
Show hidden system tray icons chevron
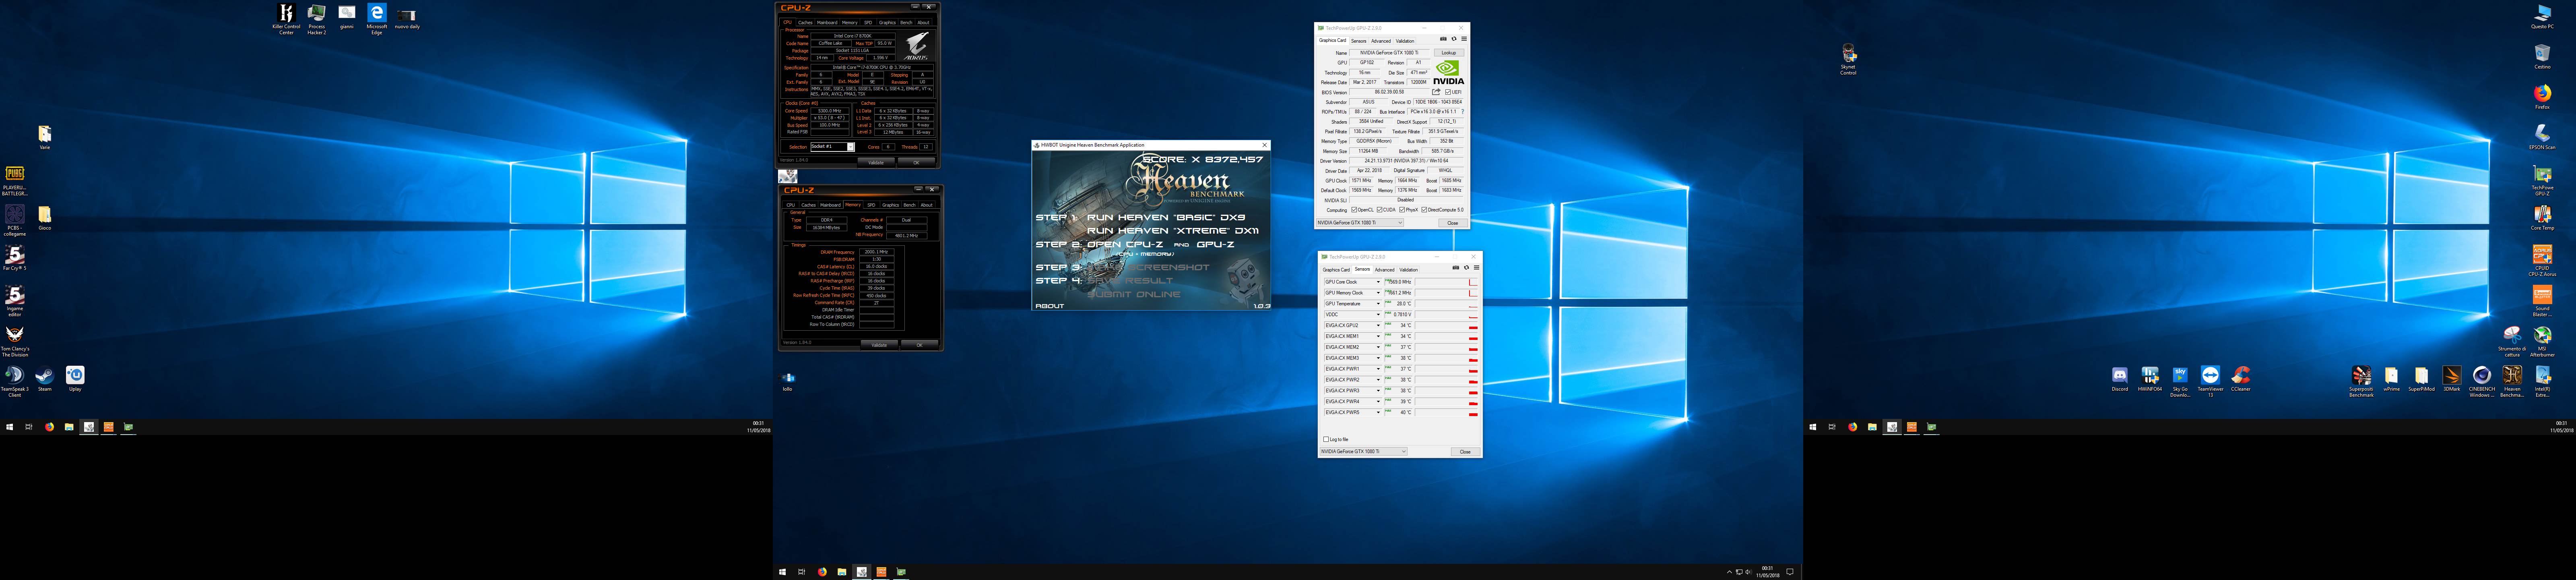tap(1729, 572)
